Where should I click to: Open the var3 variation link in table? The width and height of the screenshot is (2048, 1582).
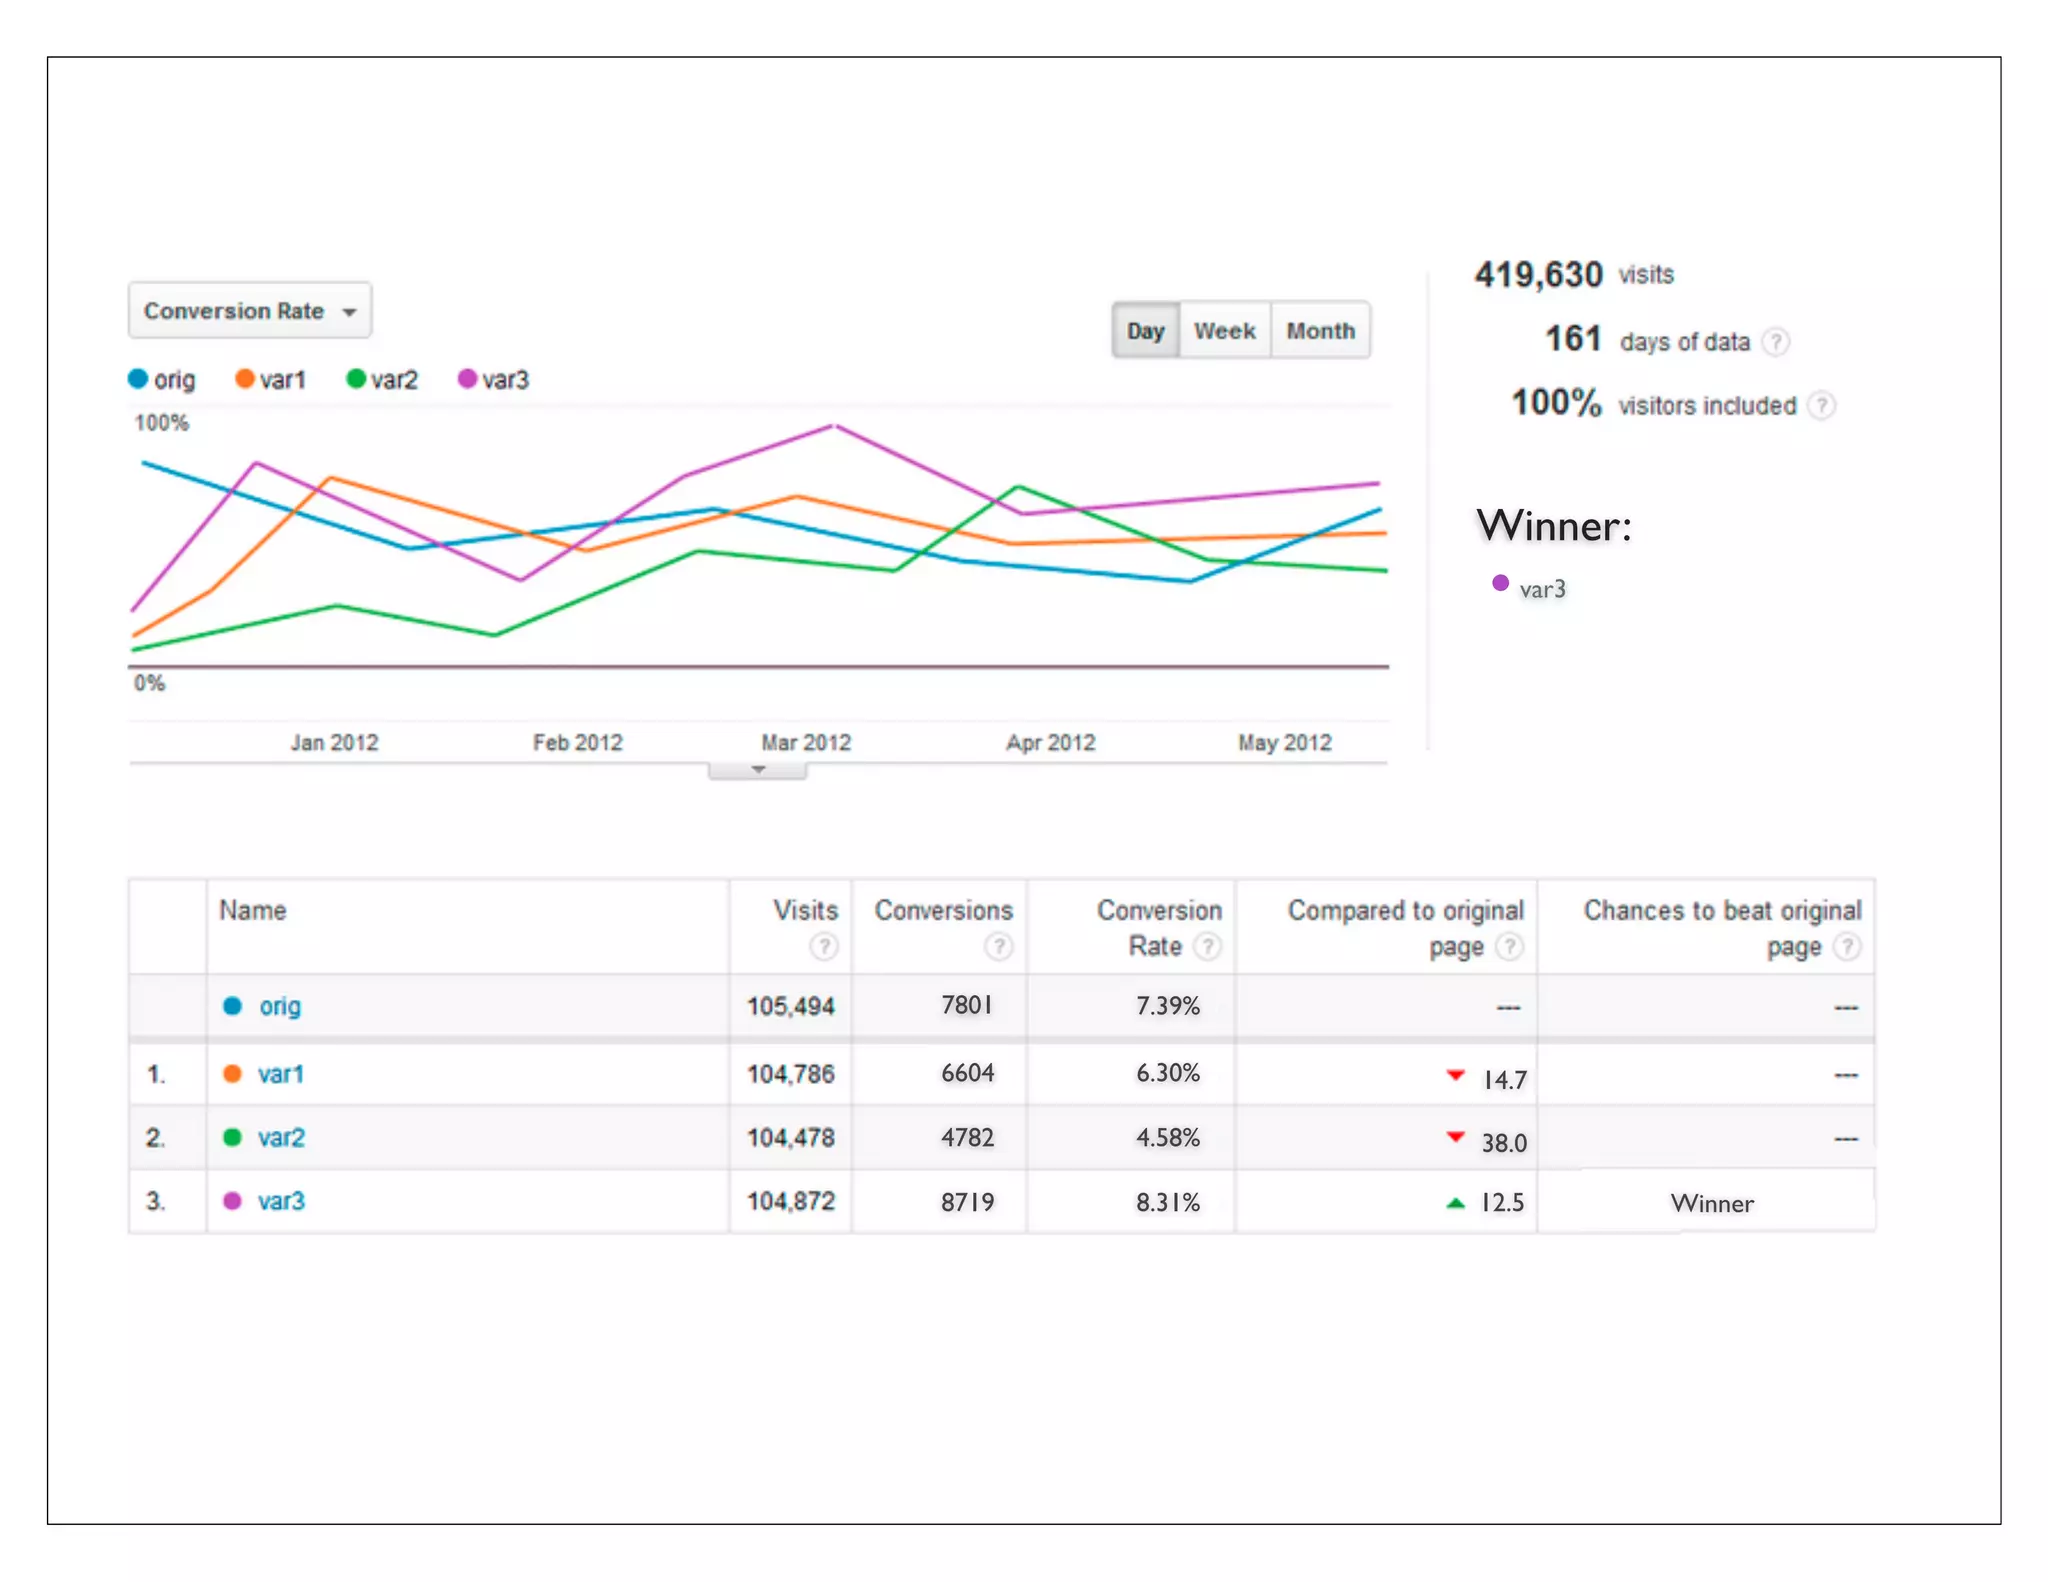tap(281, 1201)
